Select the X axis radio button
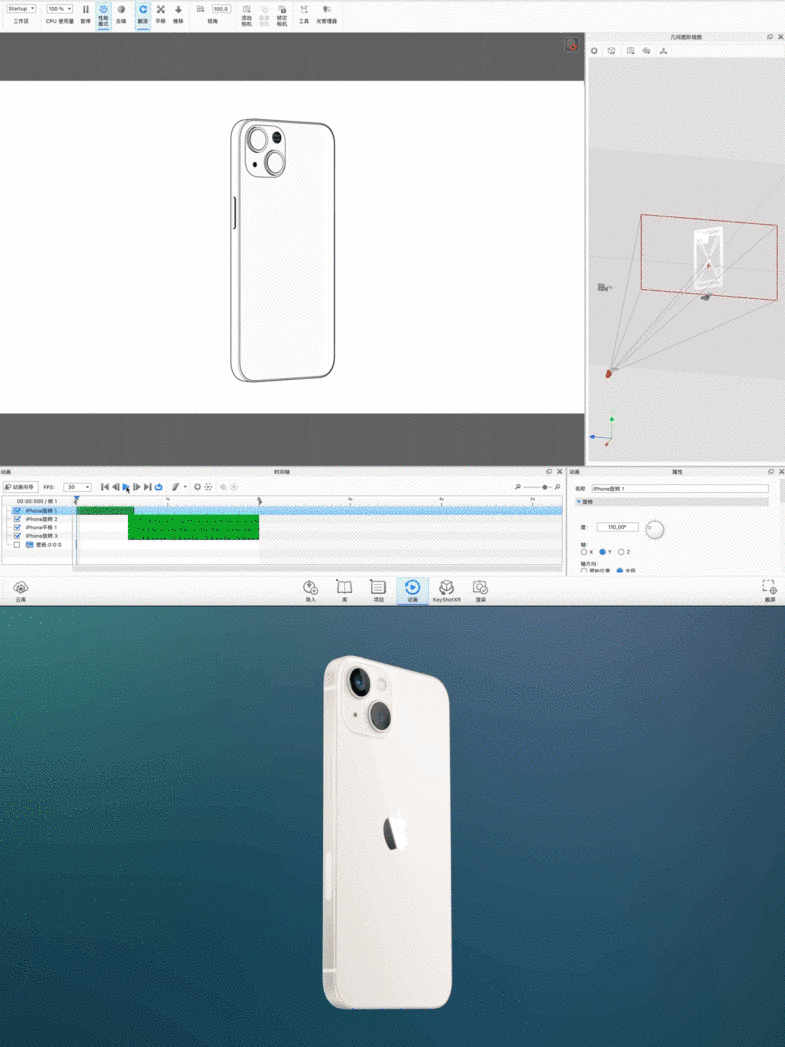 (x=584, y=552)
